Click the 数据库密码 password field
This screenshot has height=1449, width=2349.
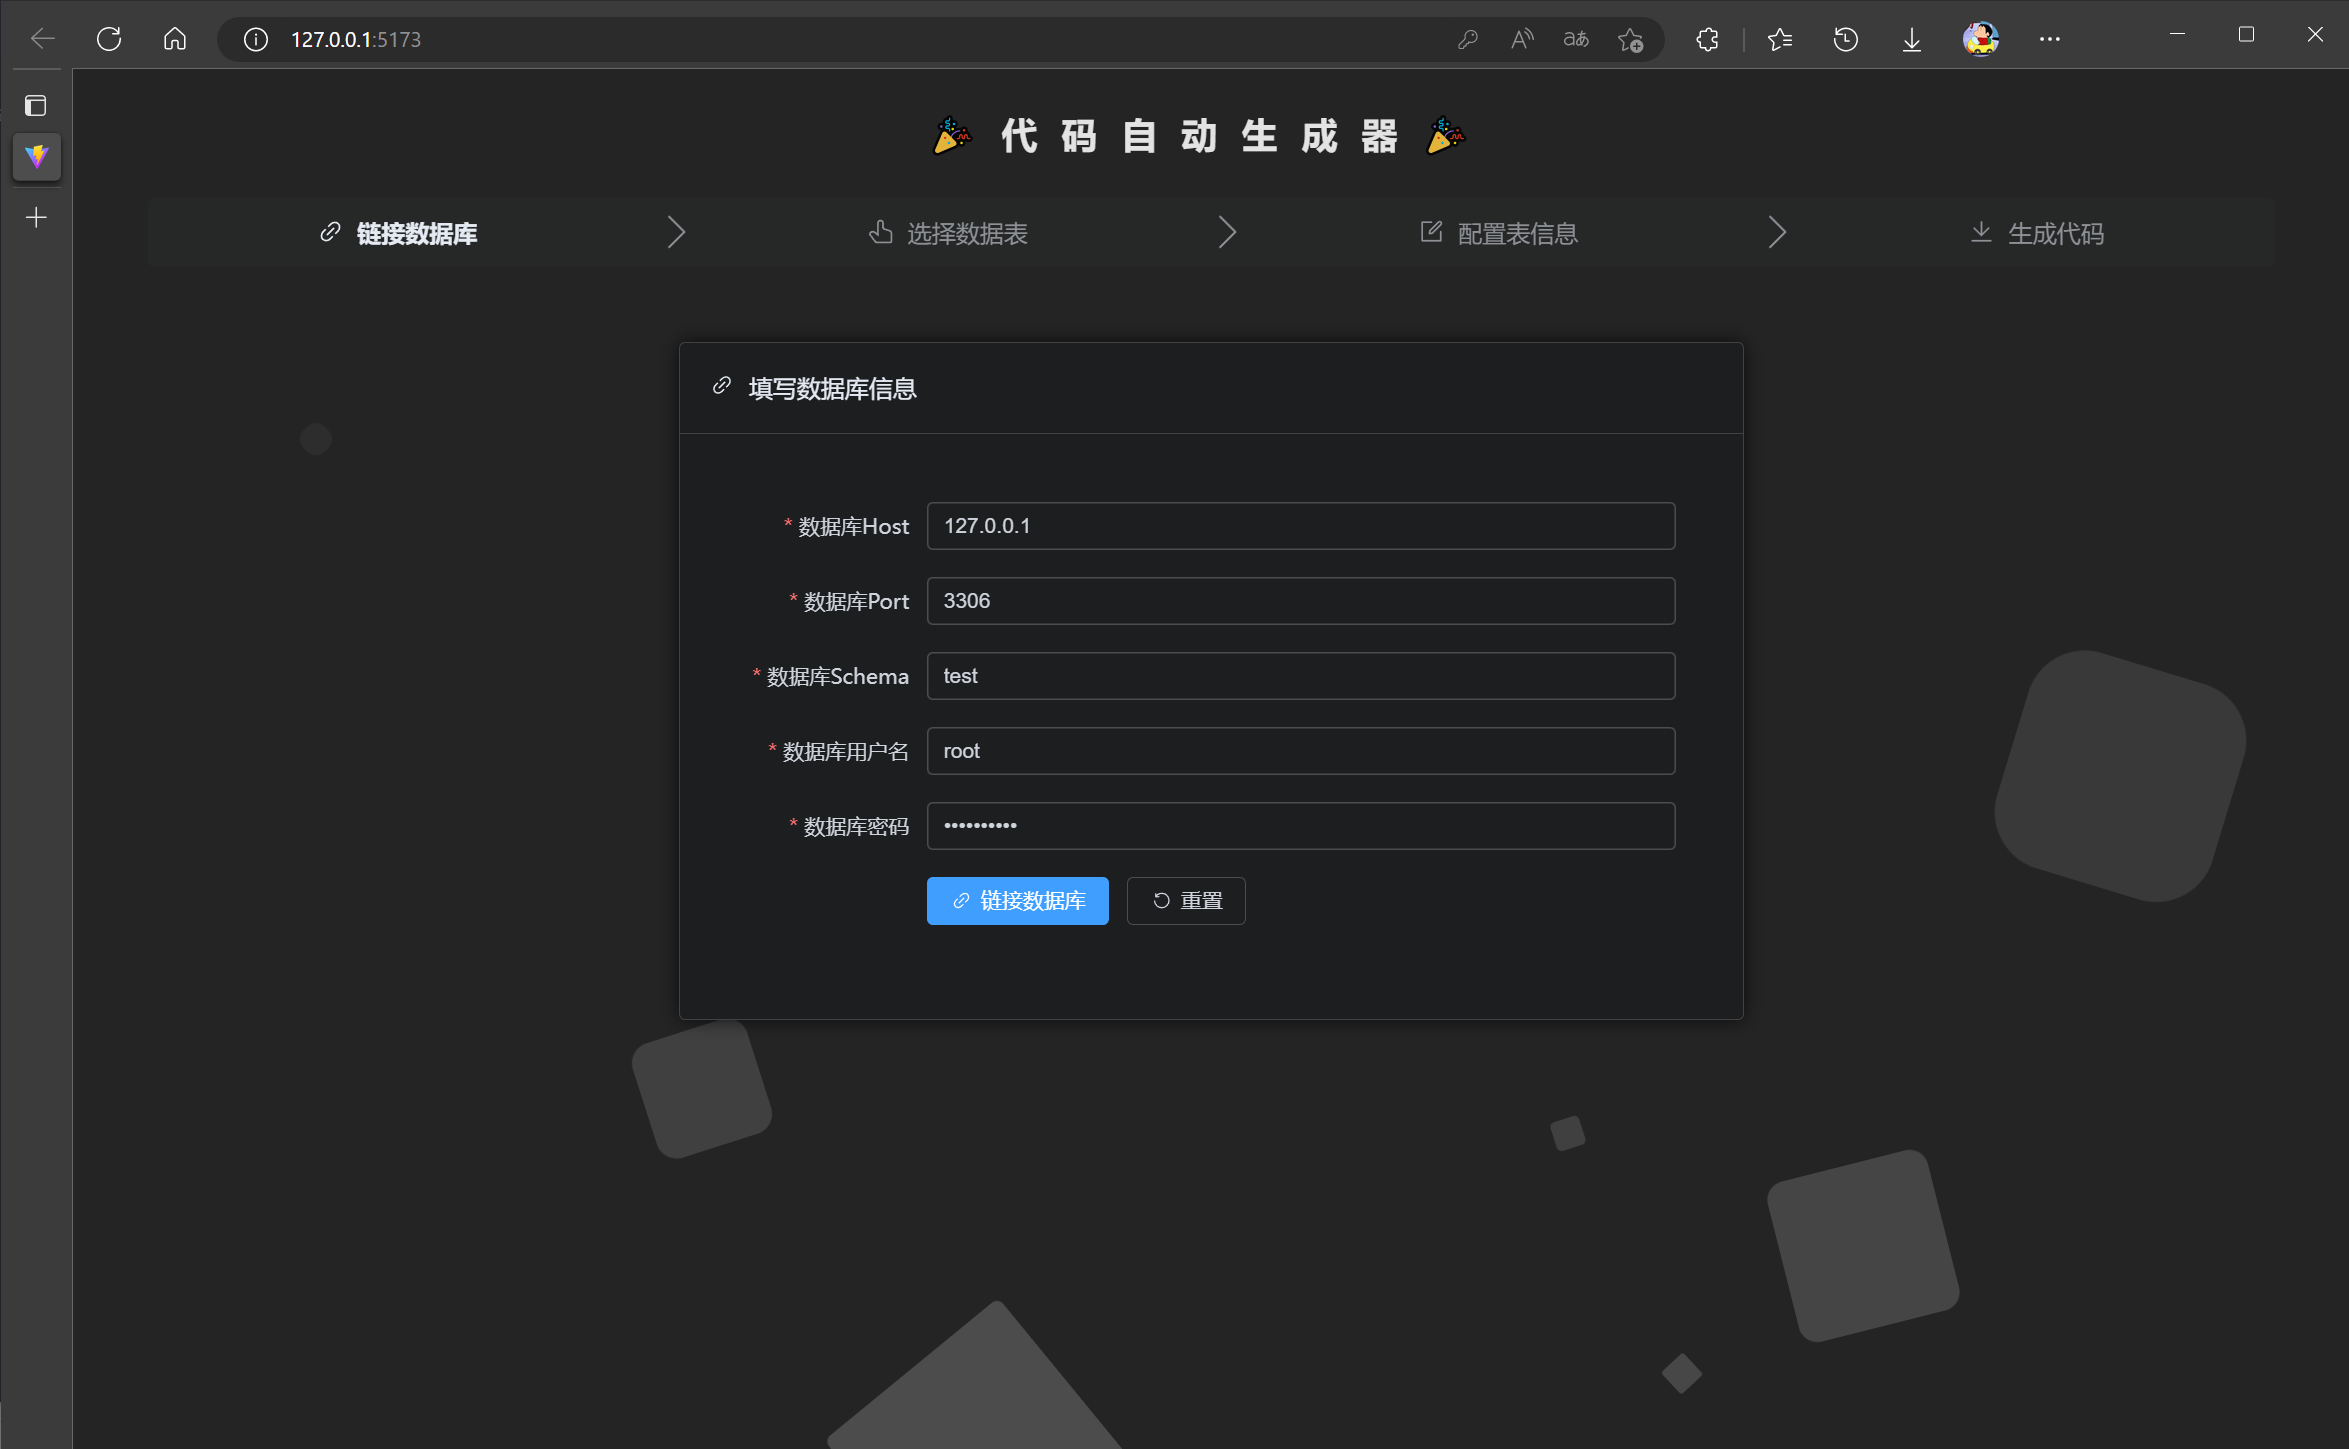1301,826
